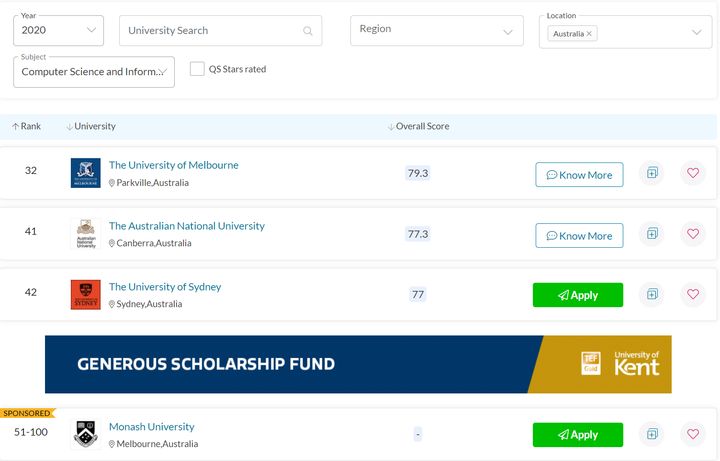Click Know More for University of Melbourne

579,174
